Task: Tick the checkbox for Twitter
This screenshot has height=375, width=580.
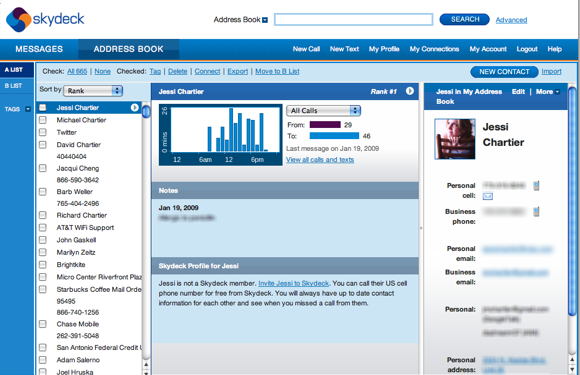Action: point(43,132)
